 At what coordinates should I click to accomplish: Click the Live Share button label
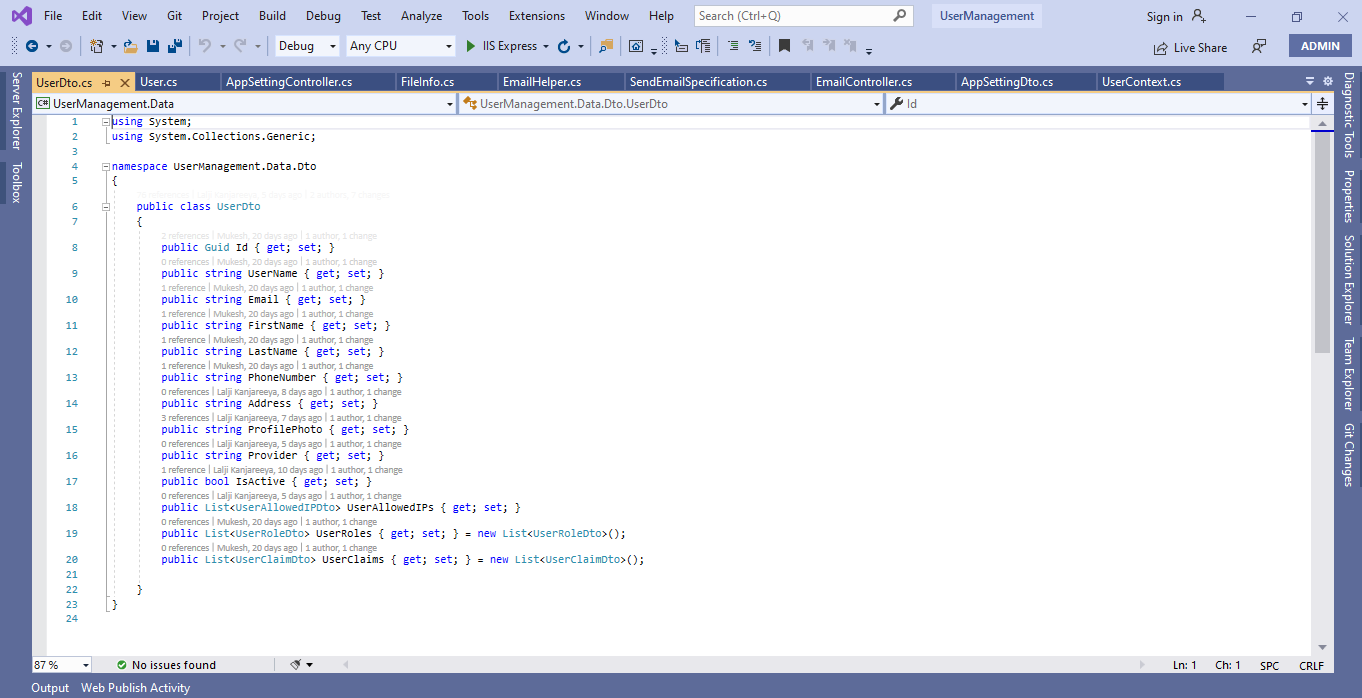click(x=1200, y=47)
